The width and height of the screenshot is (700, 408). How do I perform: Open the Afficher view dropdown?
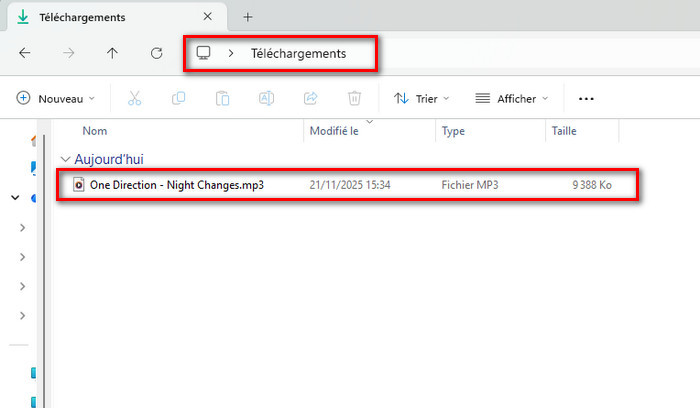(512, 98)
